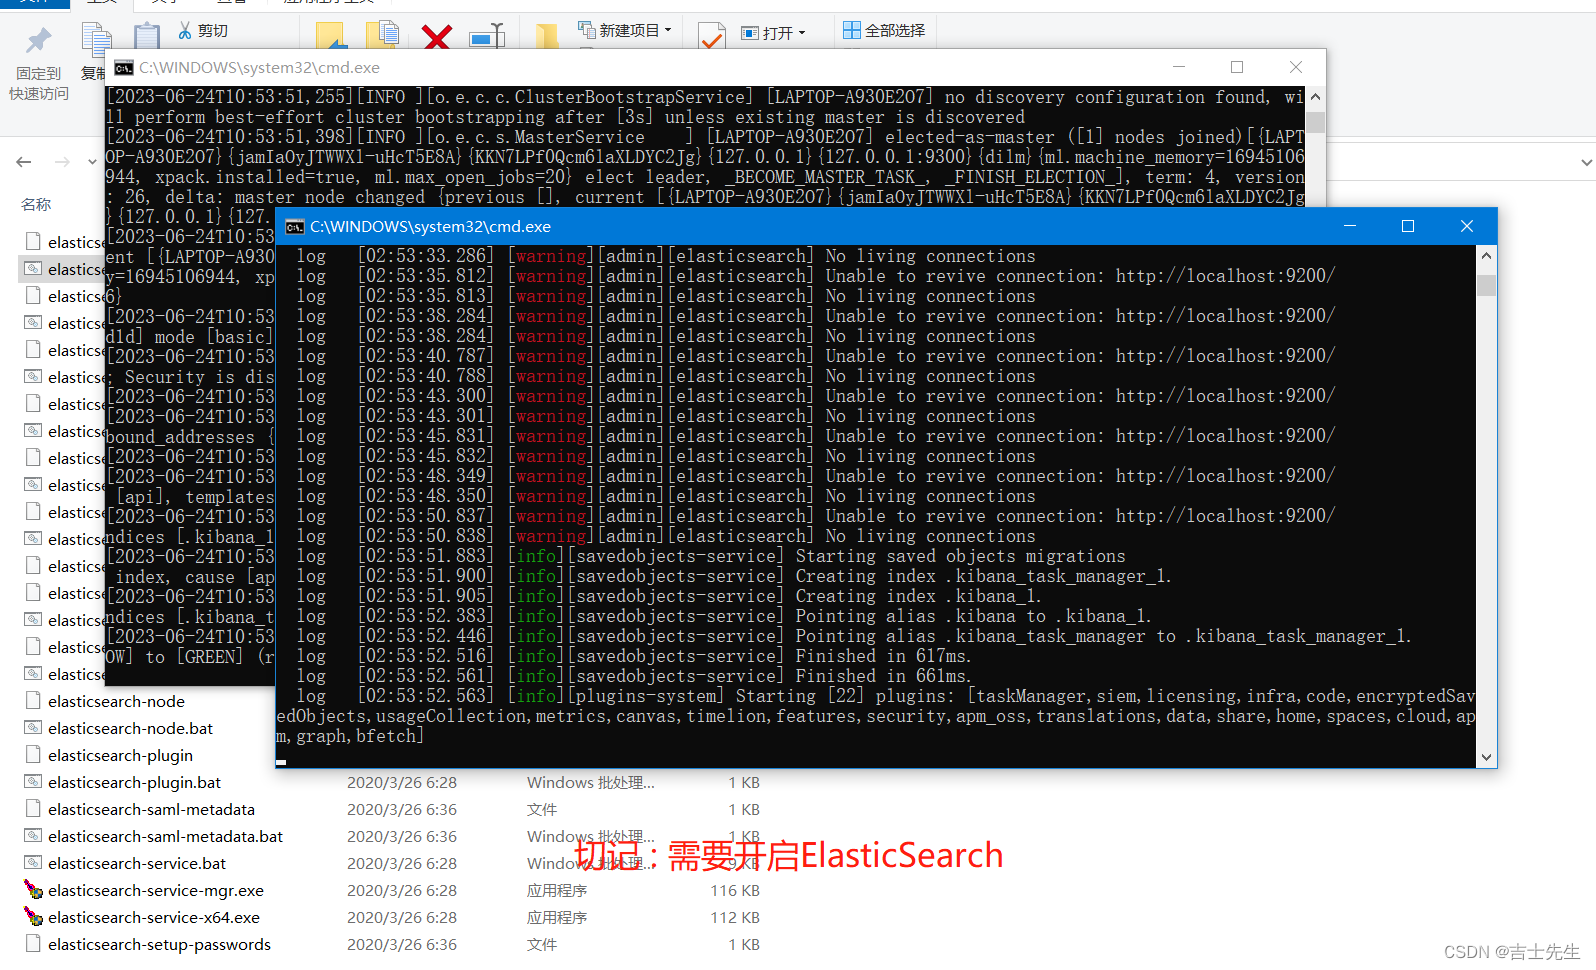Maximize the front cmd.exe window

[x=1408, y=226]
